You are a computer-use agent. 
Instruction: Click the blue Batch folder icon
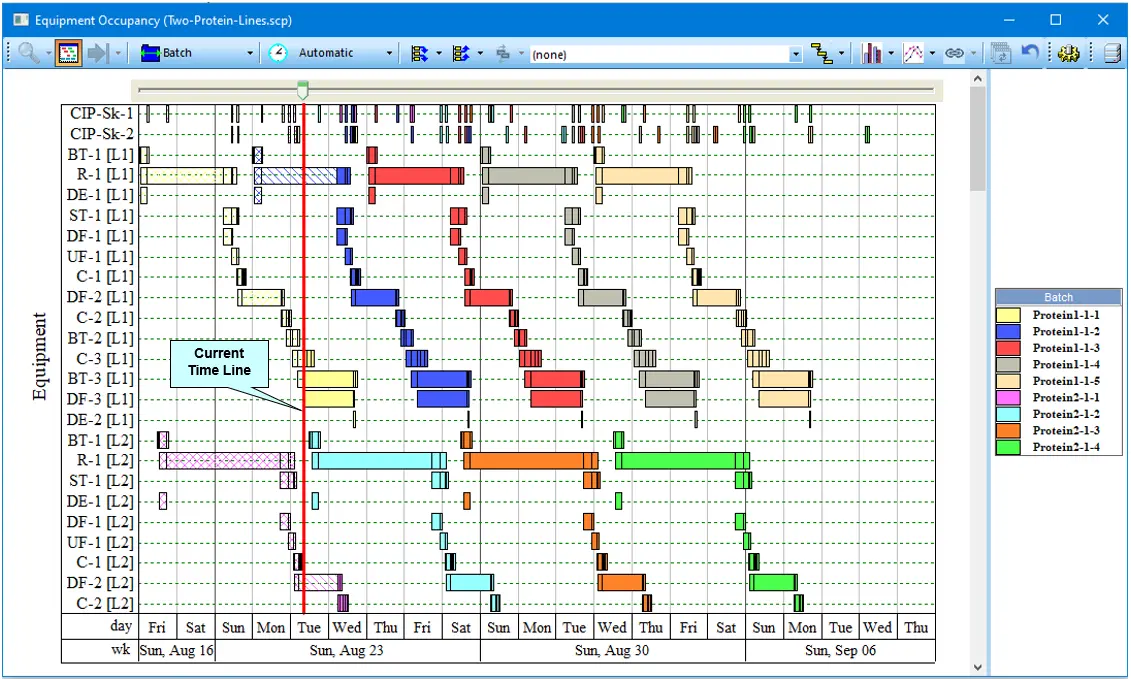[150, 53]
